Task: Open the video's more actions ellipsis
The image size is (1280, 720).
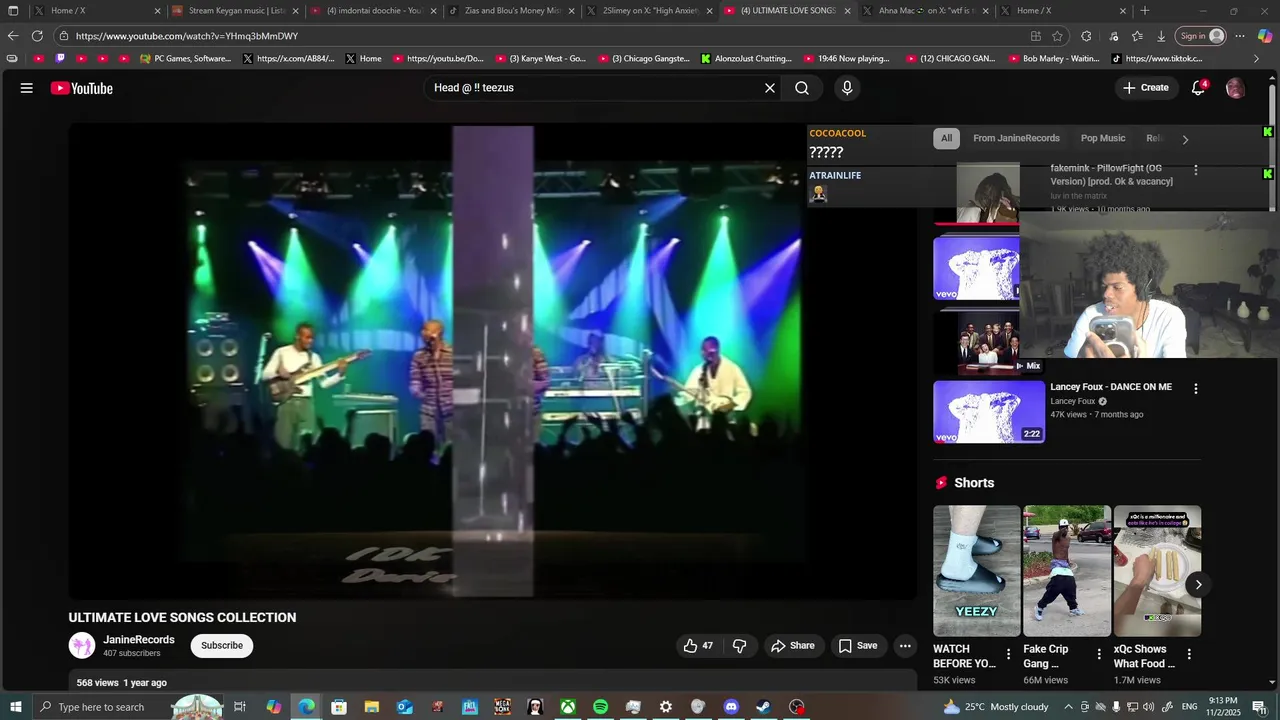Action: coord(905,646)
